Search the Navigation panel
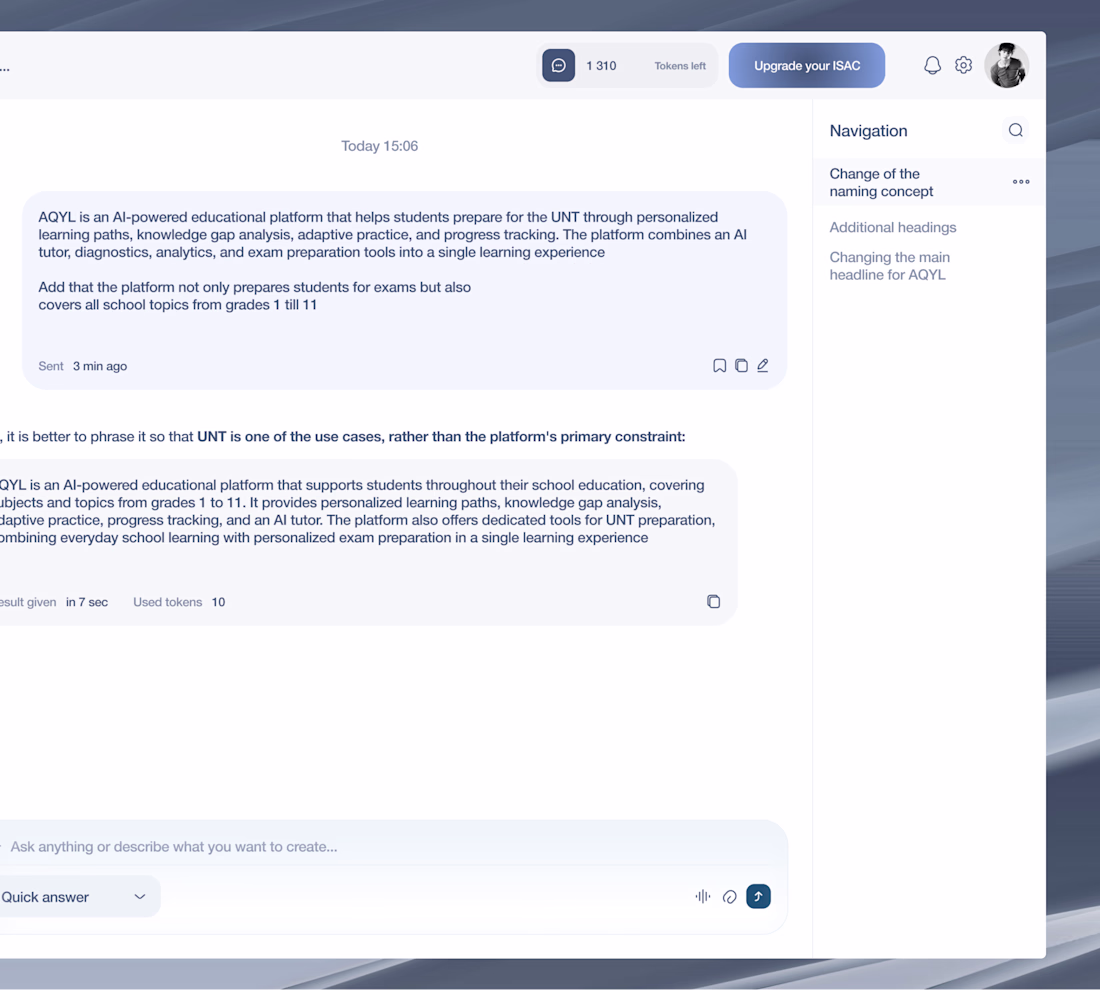This screenshot has height=990, width=1100. [x=1015, y=131]
